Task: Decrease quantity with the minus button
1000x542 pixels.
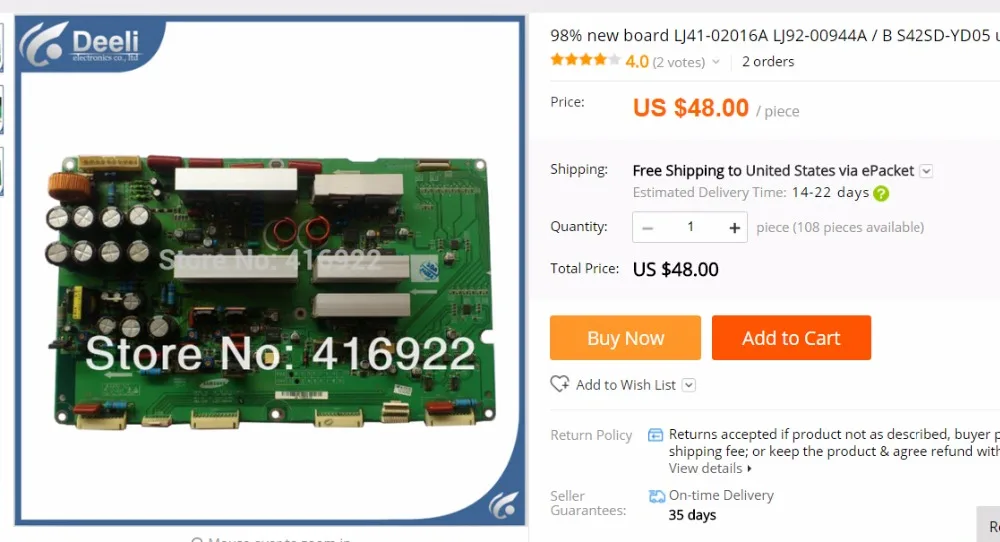Action: (647, 228)
